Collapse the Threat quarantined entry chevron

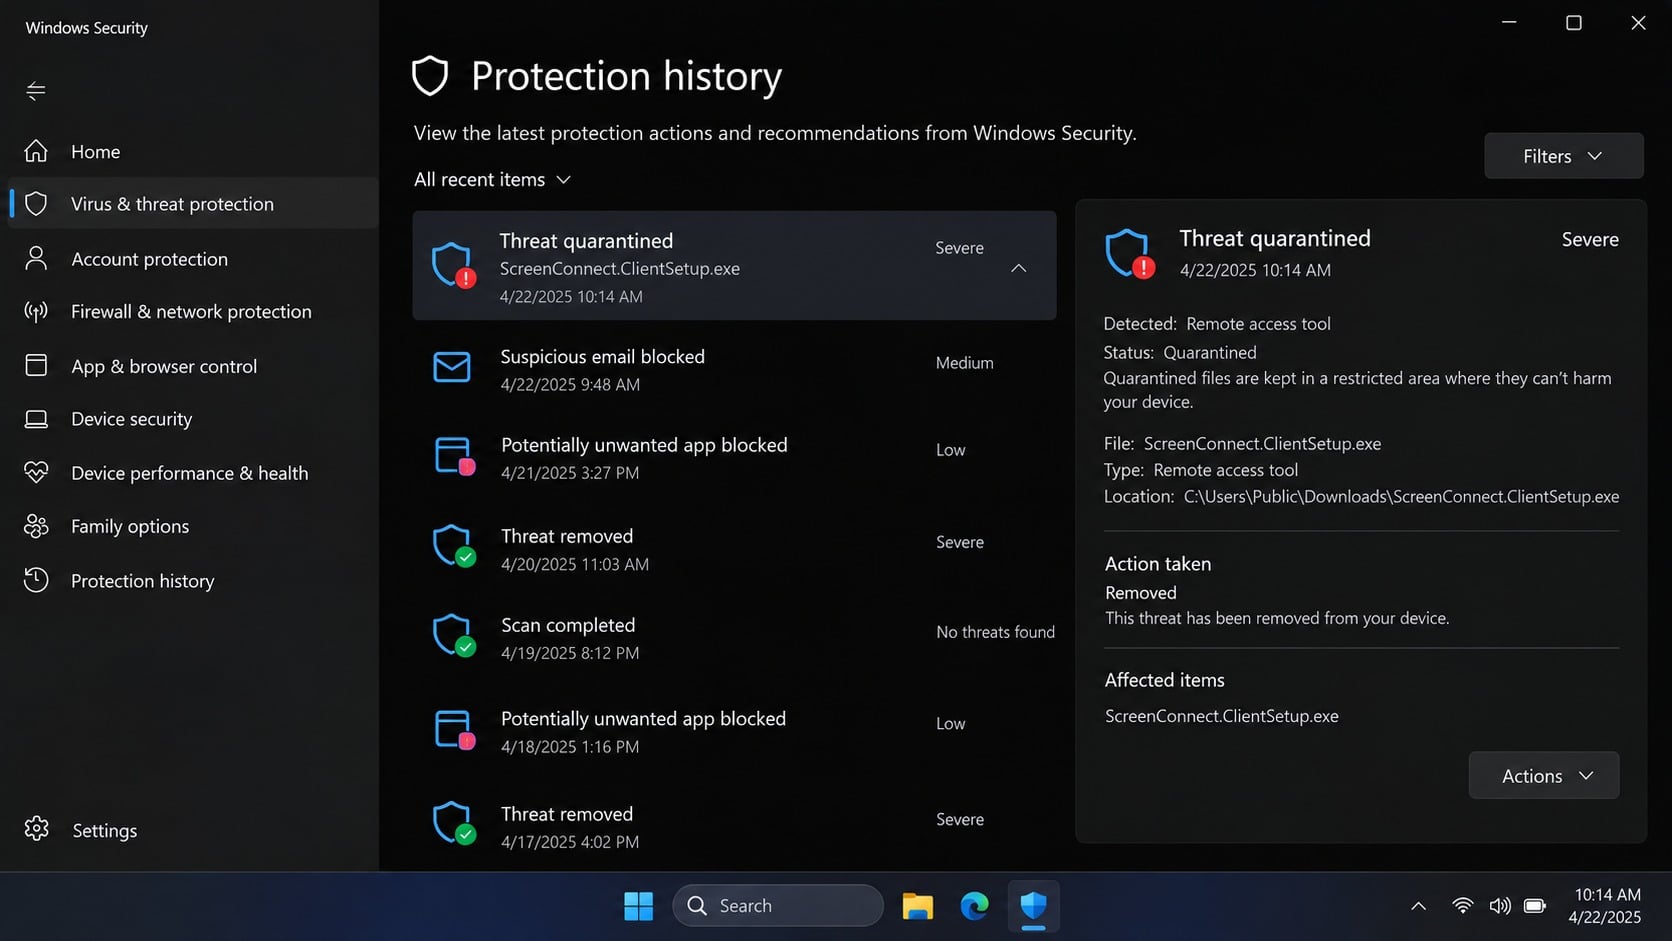tap(1018, 268)
